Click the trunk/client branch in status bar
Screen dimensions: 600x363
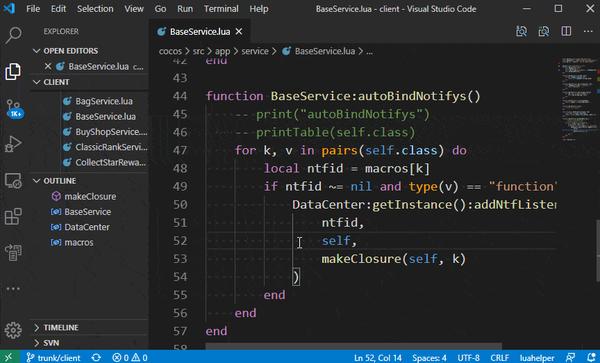54,358
